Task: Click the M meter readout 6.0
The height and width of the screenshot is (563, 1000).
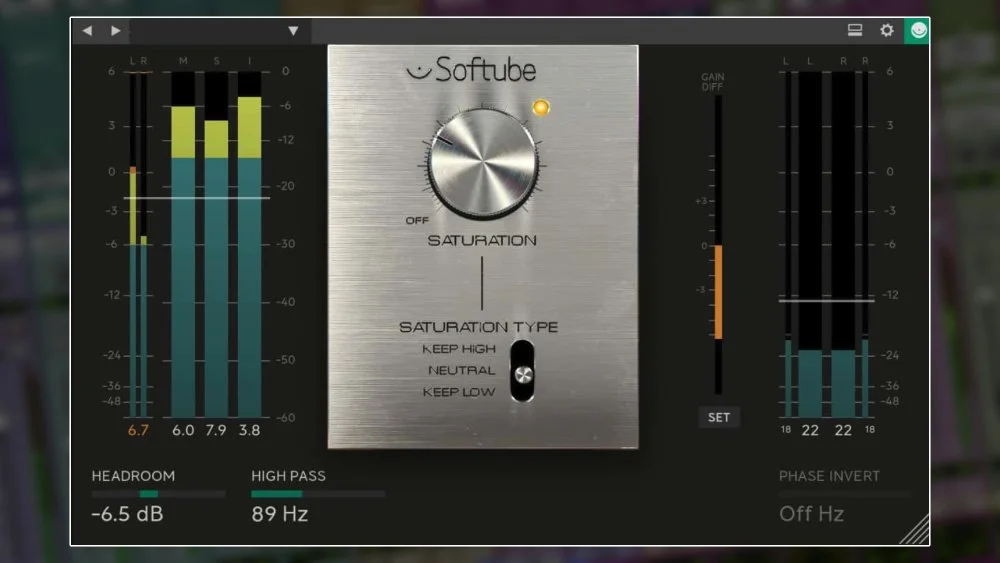Action: (x=183, y=430)
